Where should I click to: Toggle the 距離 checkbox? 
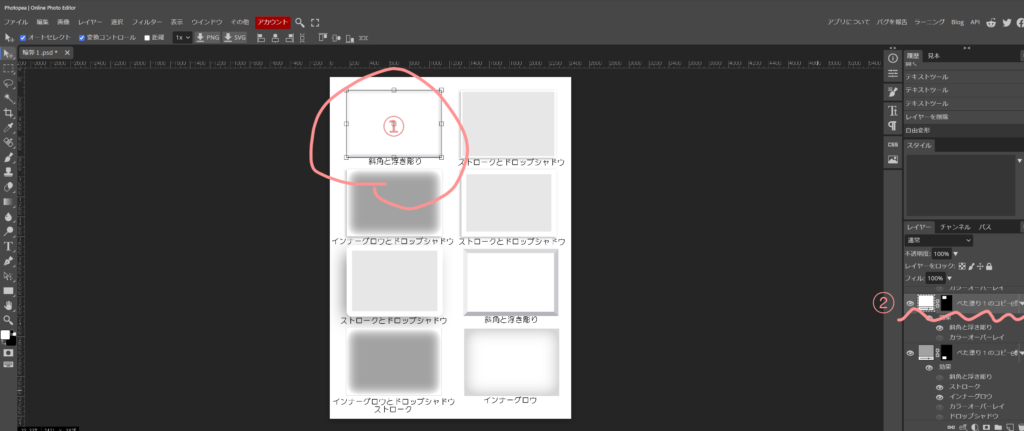[x=147, y=38]
